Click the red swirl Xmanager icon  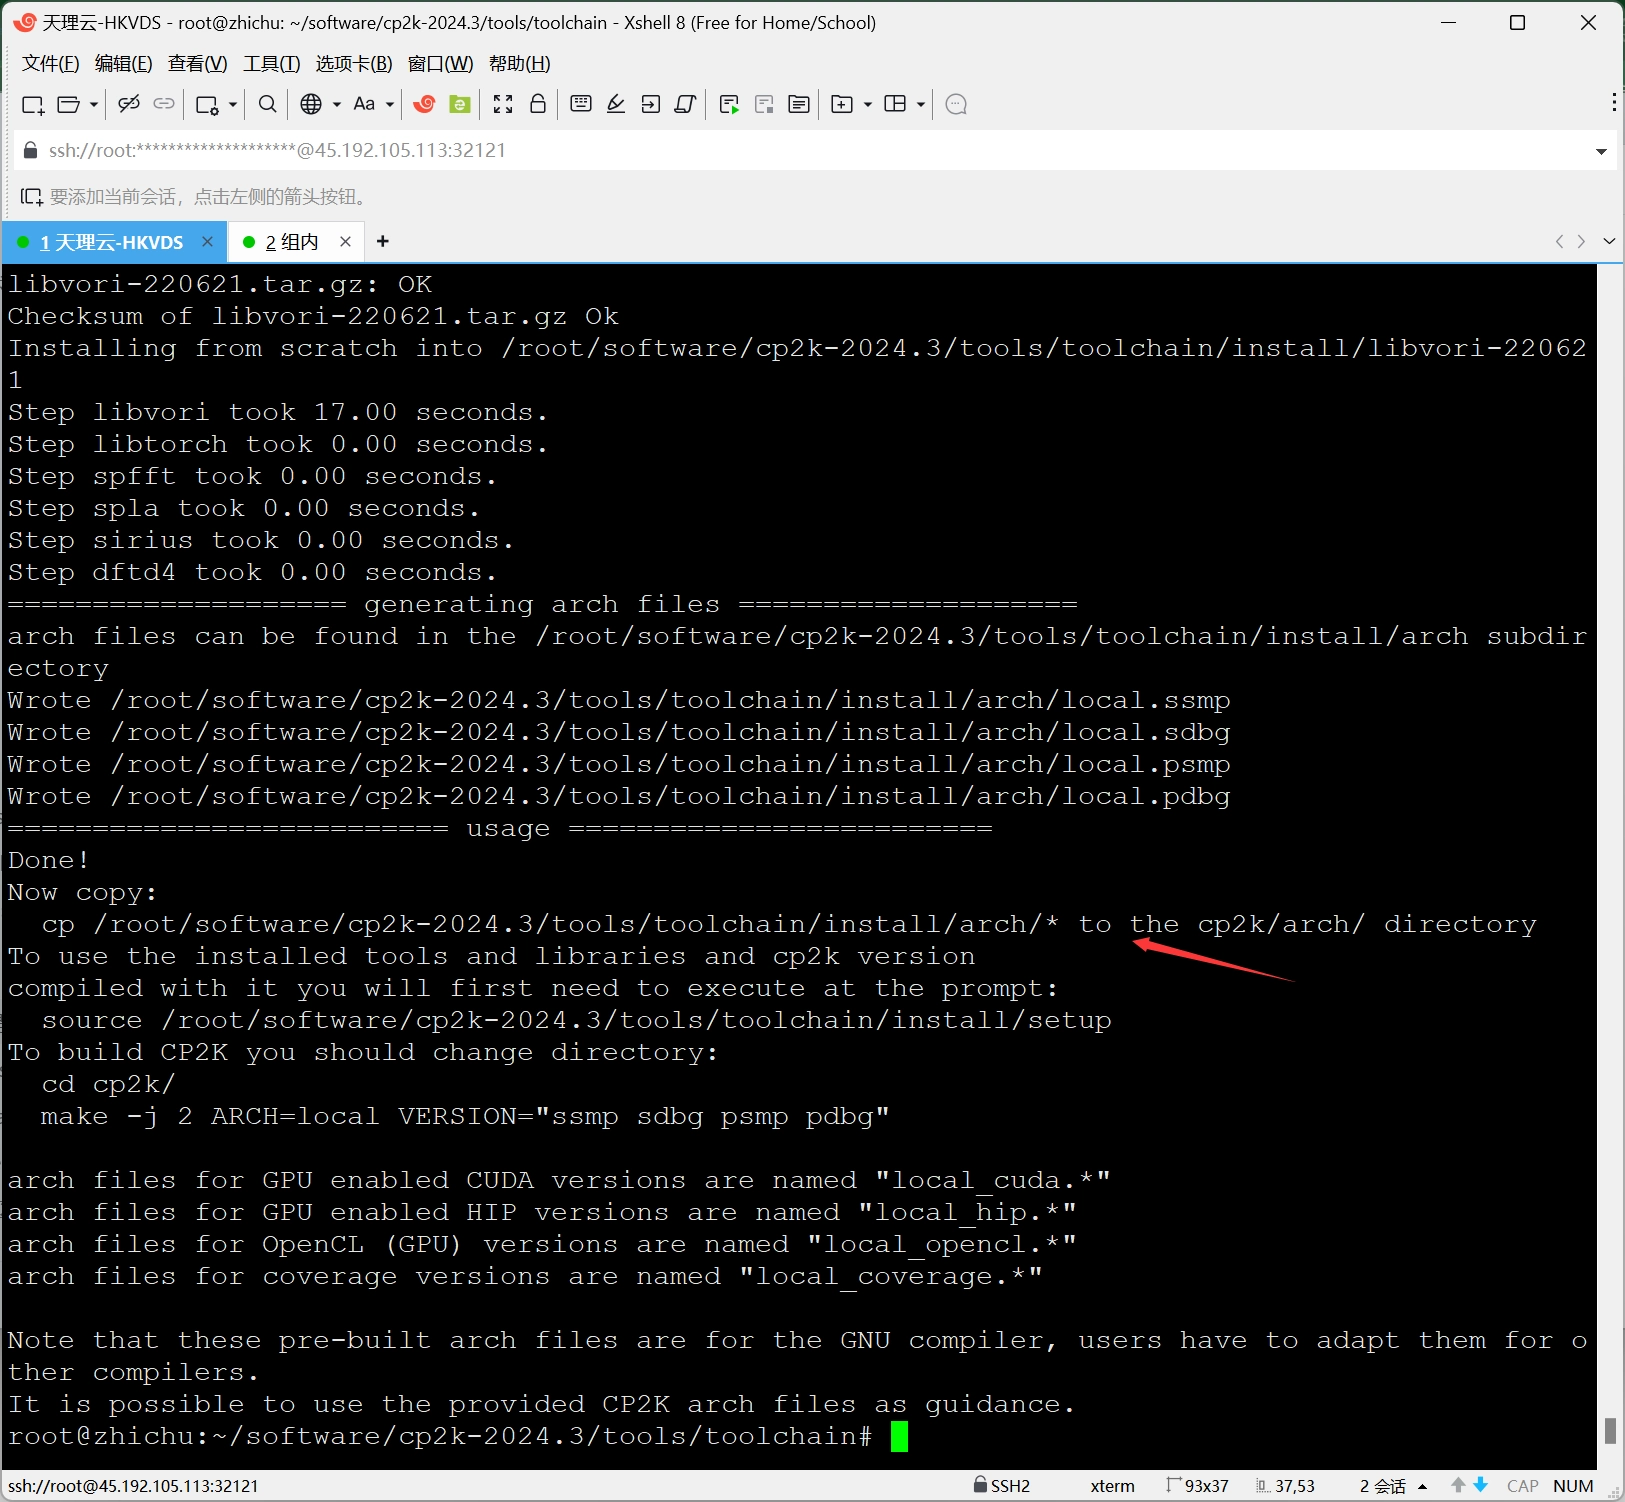pyautogui.click(x=424, y=104)
